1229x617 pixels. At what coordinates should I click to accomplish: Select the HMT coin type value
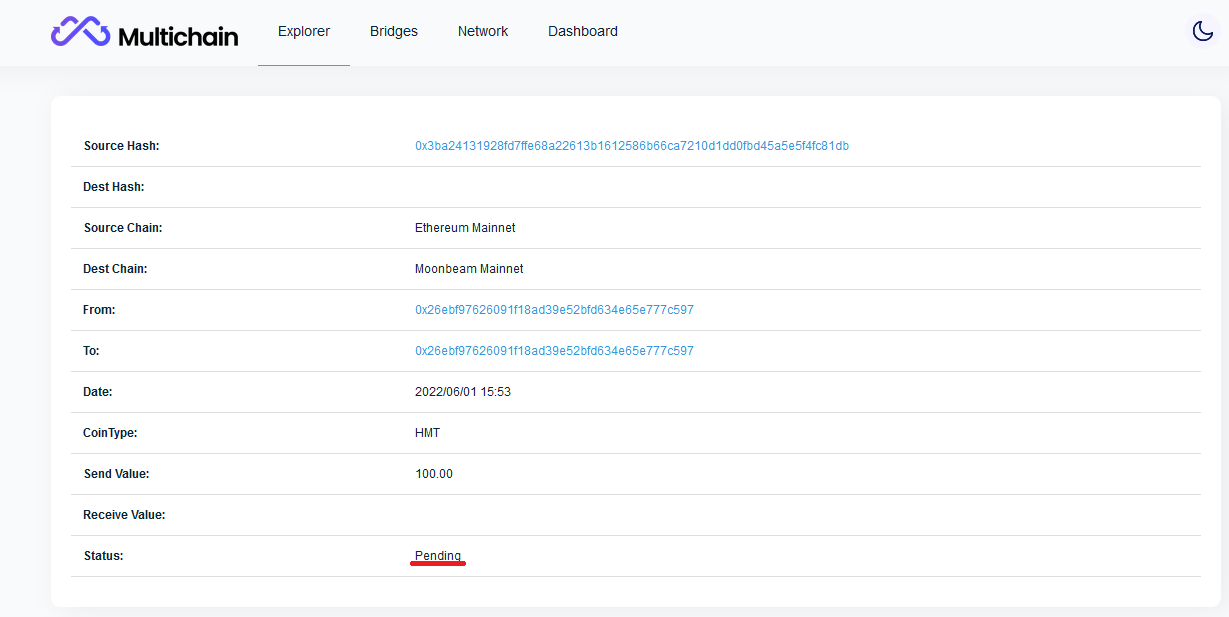point(428,432)
